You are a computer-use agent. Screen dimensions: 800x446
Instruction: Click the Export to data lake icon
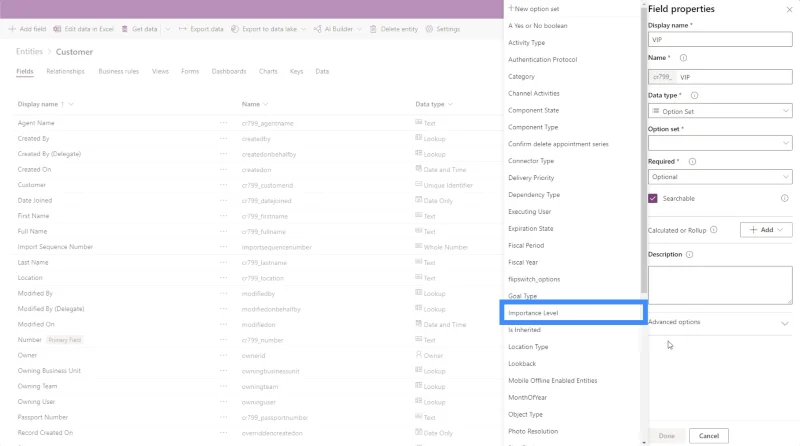pos(235,29)
